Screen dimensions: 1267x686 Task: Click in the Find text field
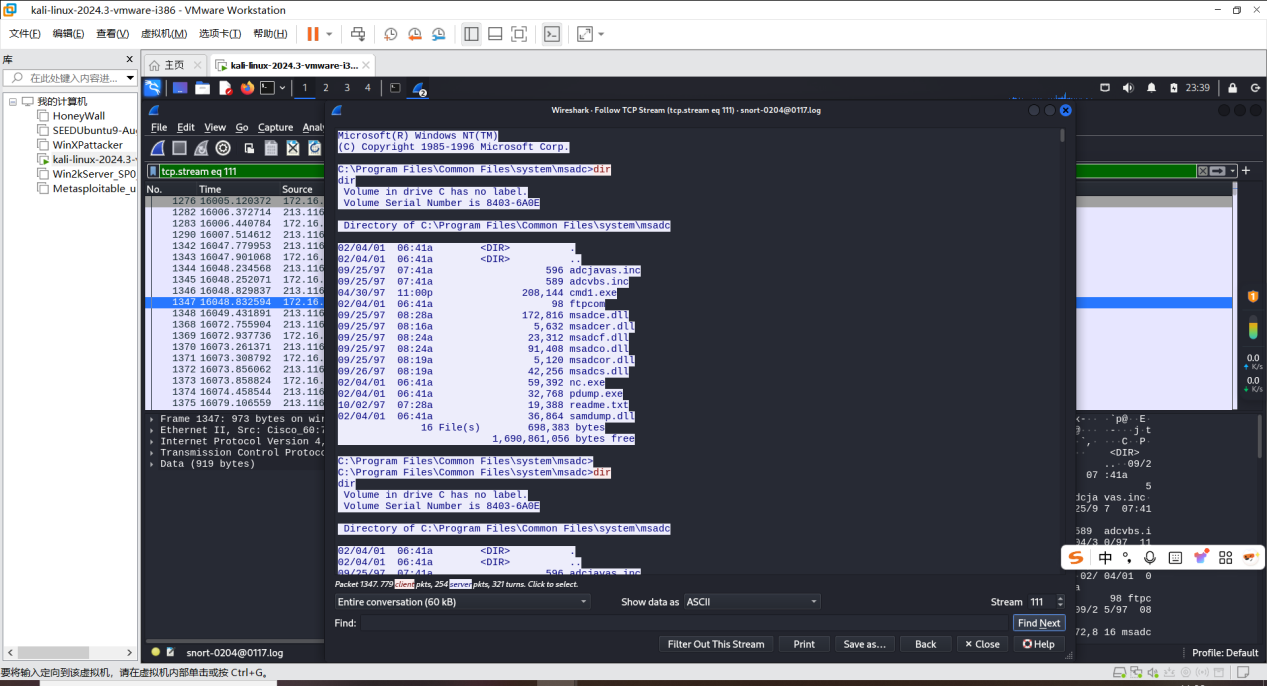684,623
